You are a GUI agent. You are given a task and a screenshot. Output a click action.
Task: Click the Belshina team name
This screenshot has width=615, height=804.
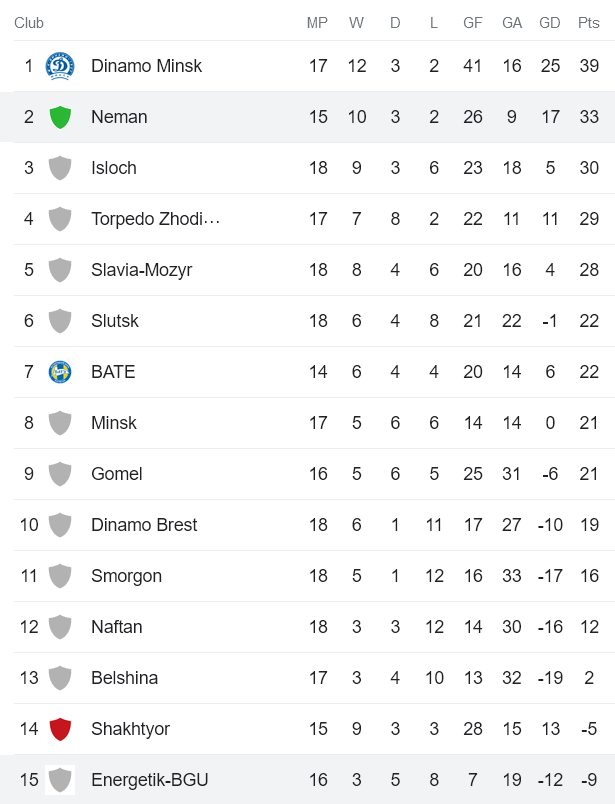[x=124, y=678]
